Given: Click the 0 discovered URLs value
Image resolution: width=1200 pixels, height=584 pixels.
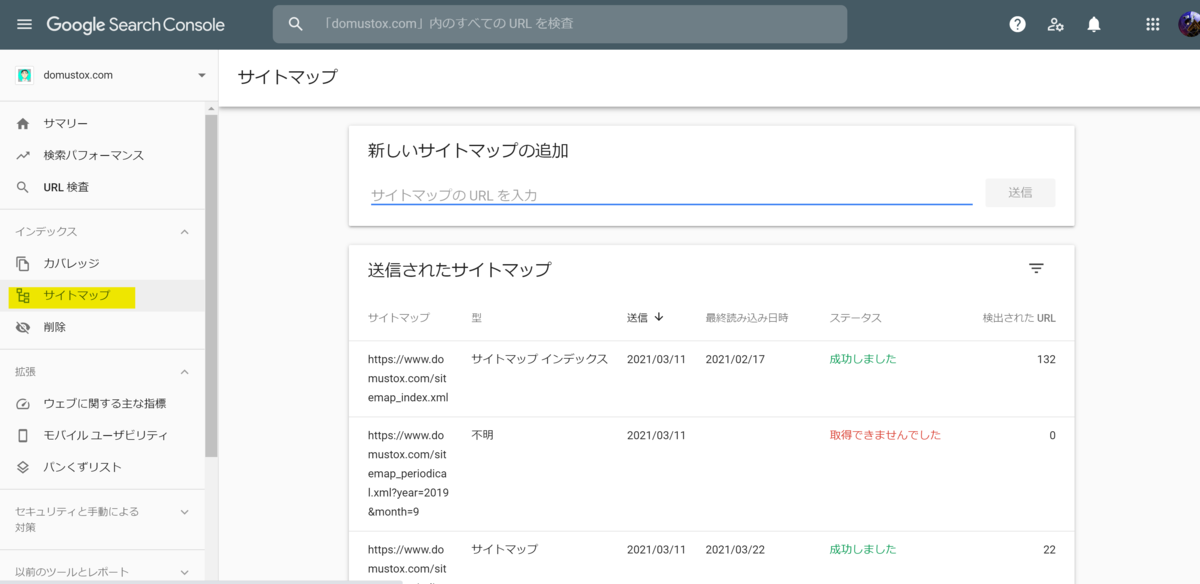Looking at the screenshot, I should [1052, 435].
